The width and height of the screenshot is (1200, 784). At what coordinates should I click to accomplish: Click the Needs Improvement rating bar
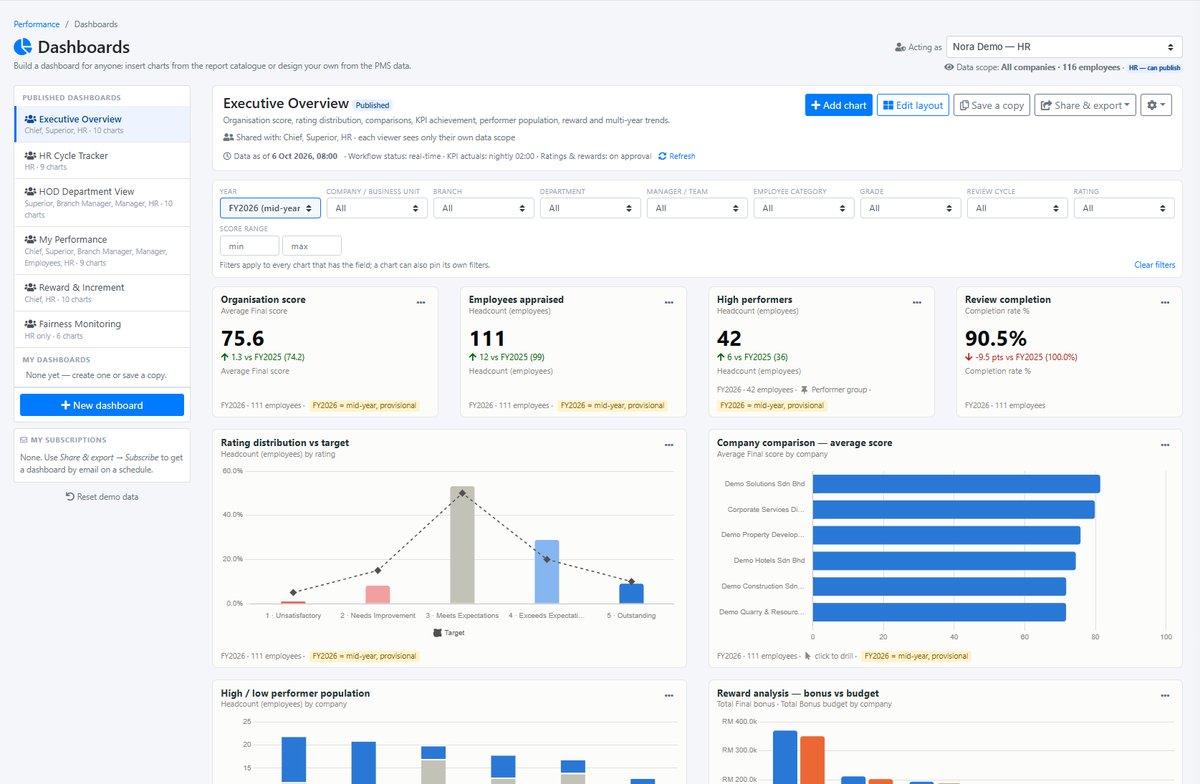pos(377,595)
